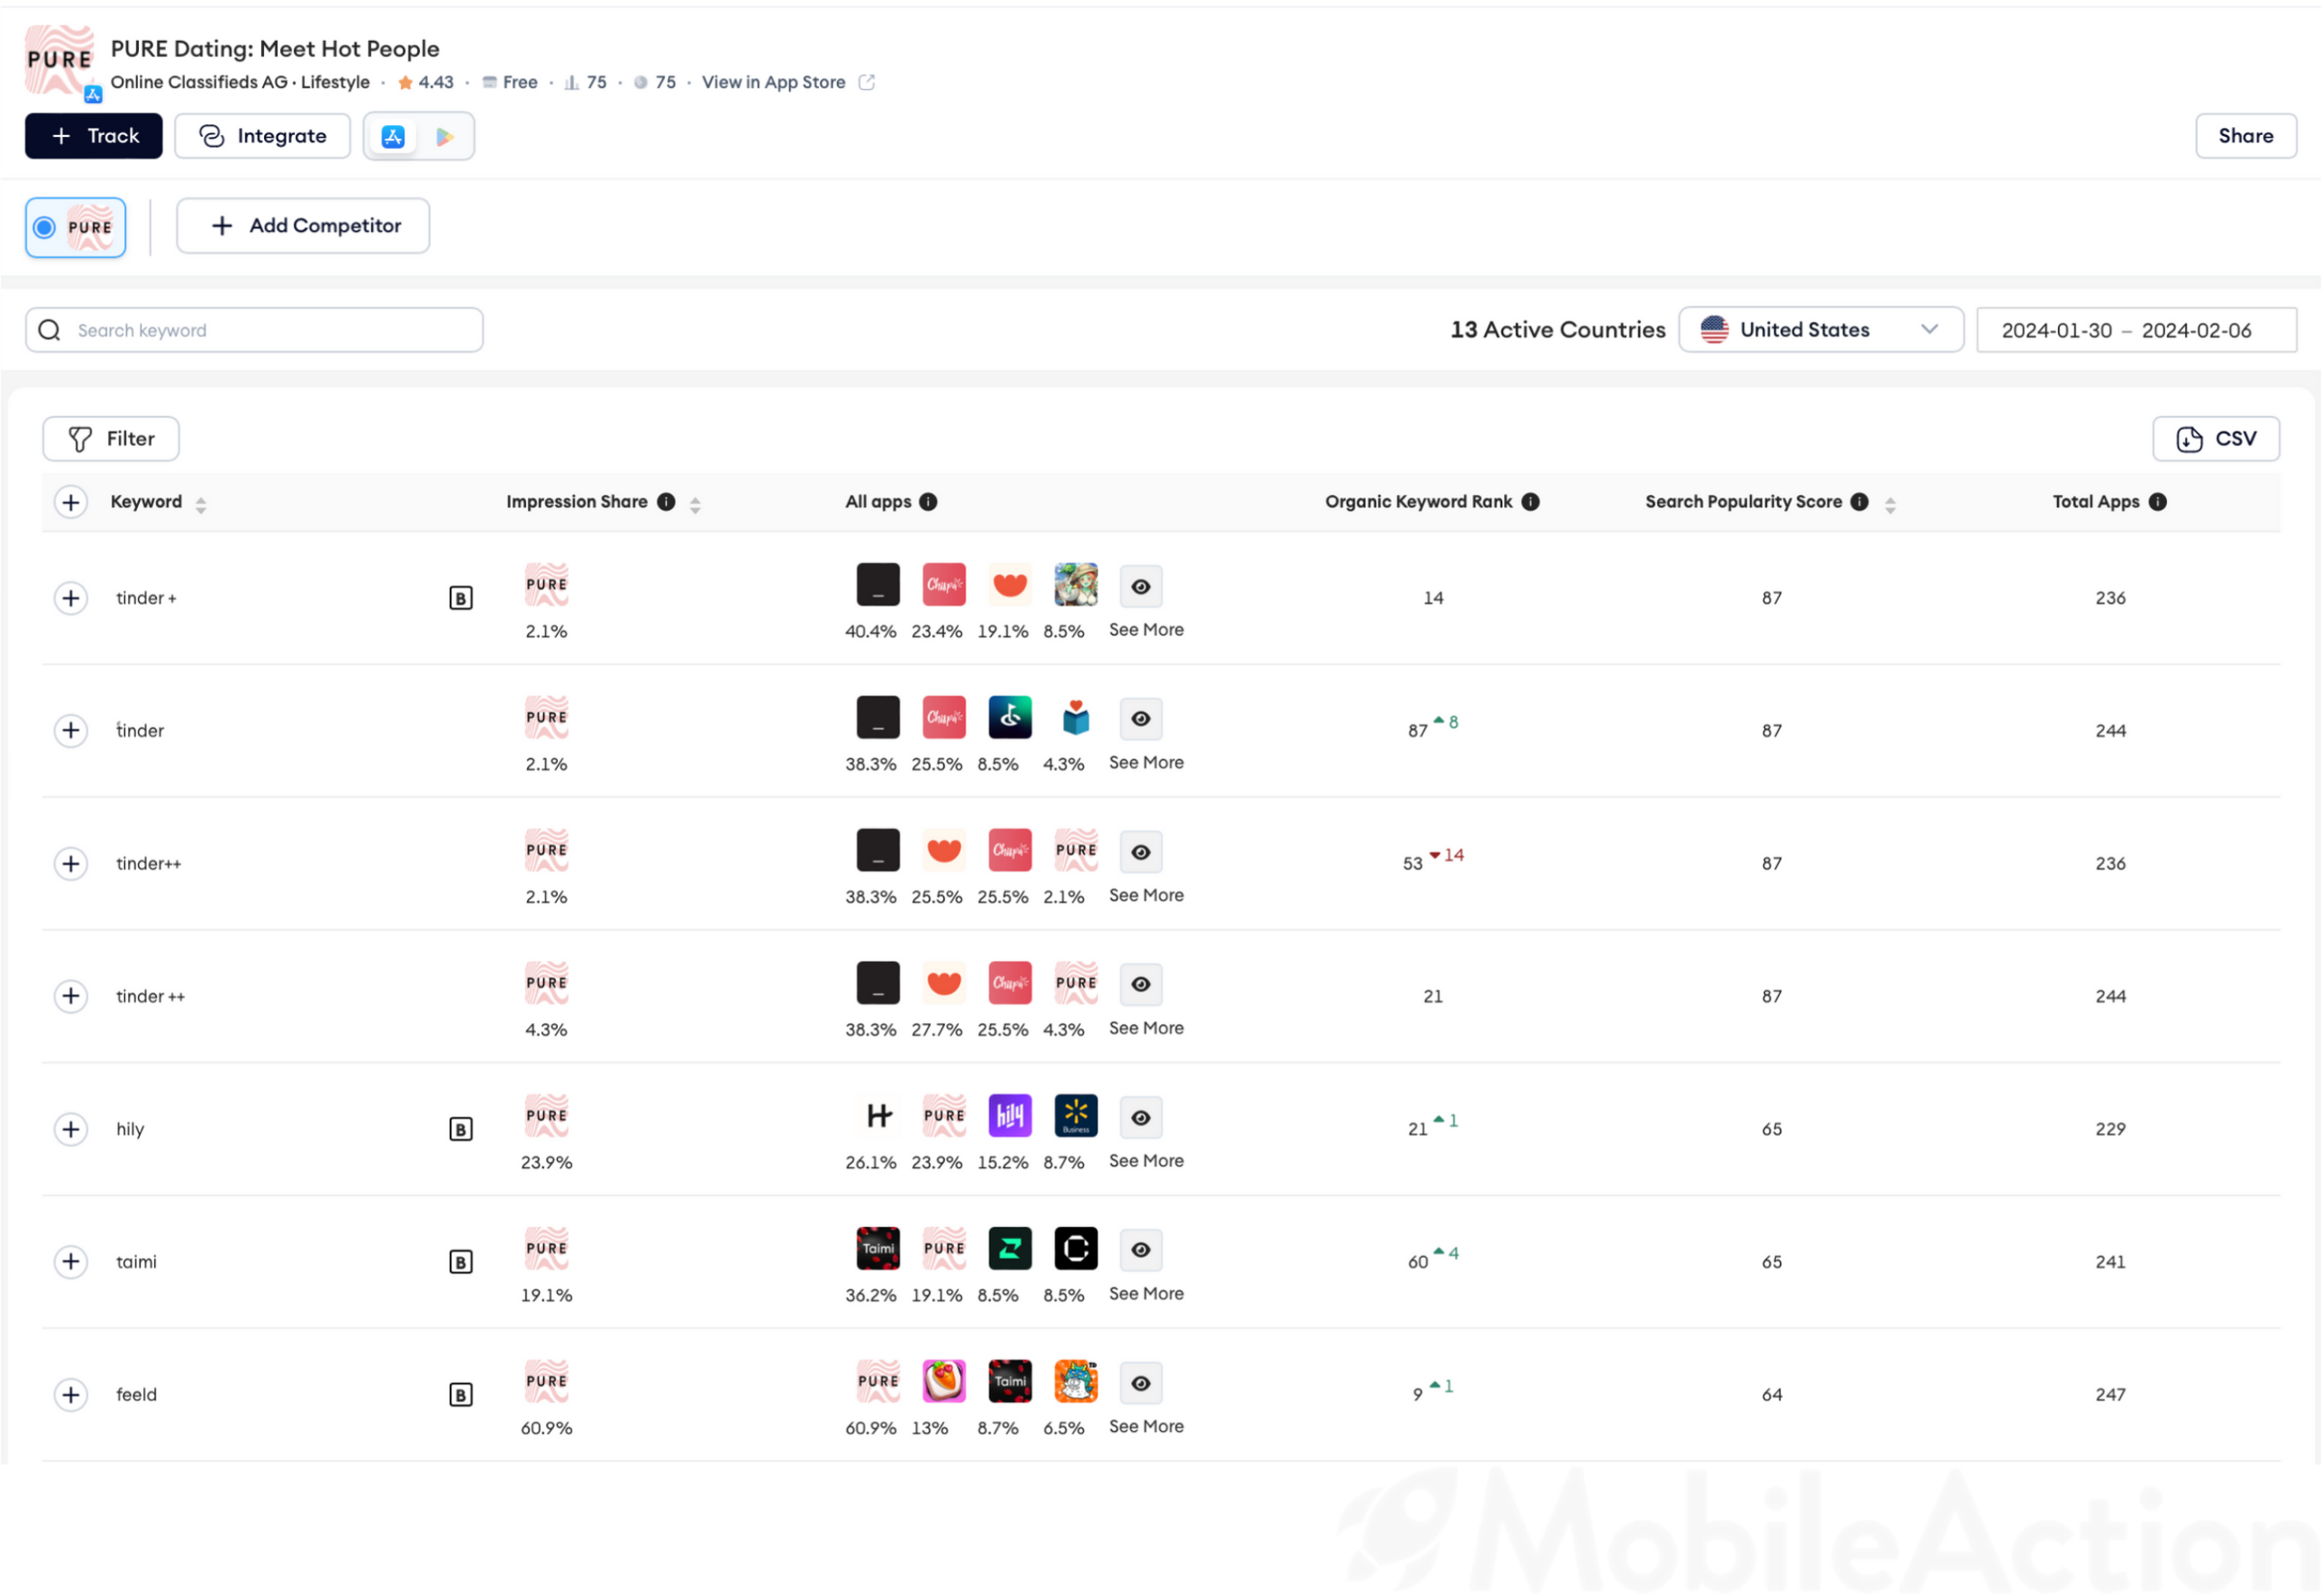Click the 36.2% Taimi icon in taimi row
This screenshot has width=2322, height=1596.
(878, 1249)
